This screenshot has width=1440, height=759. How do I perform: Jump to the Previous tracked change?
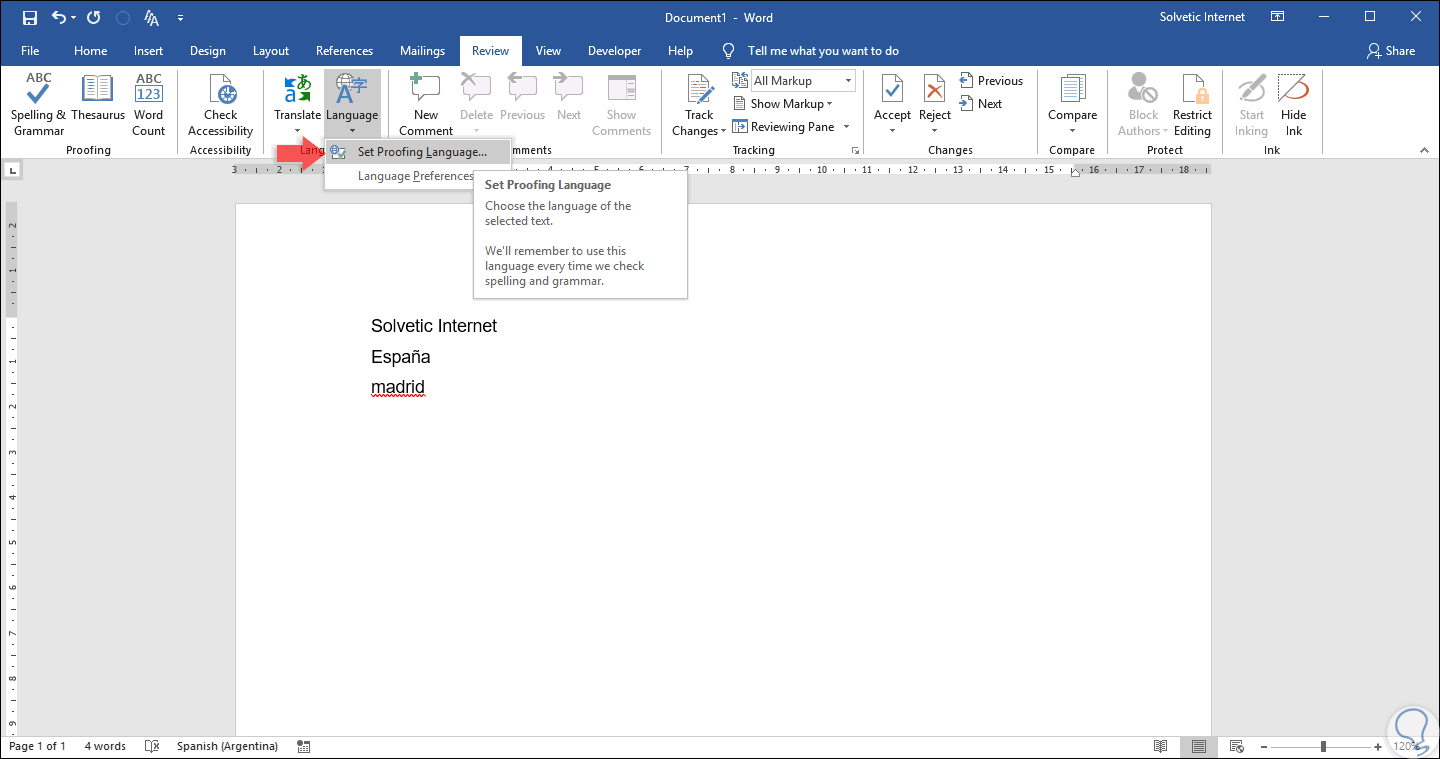991,81
